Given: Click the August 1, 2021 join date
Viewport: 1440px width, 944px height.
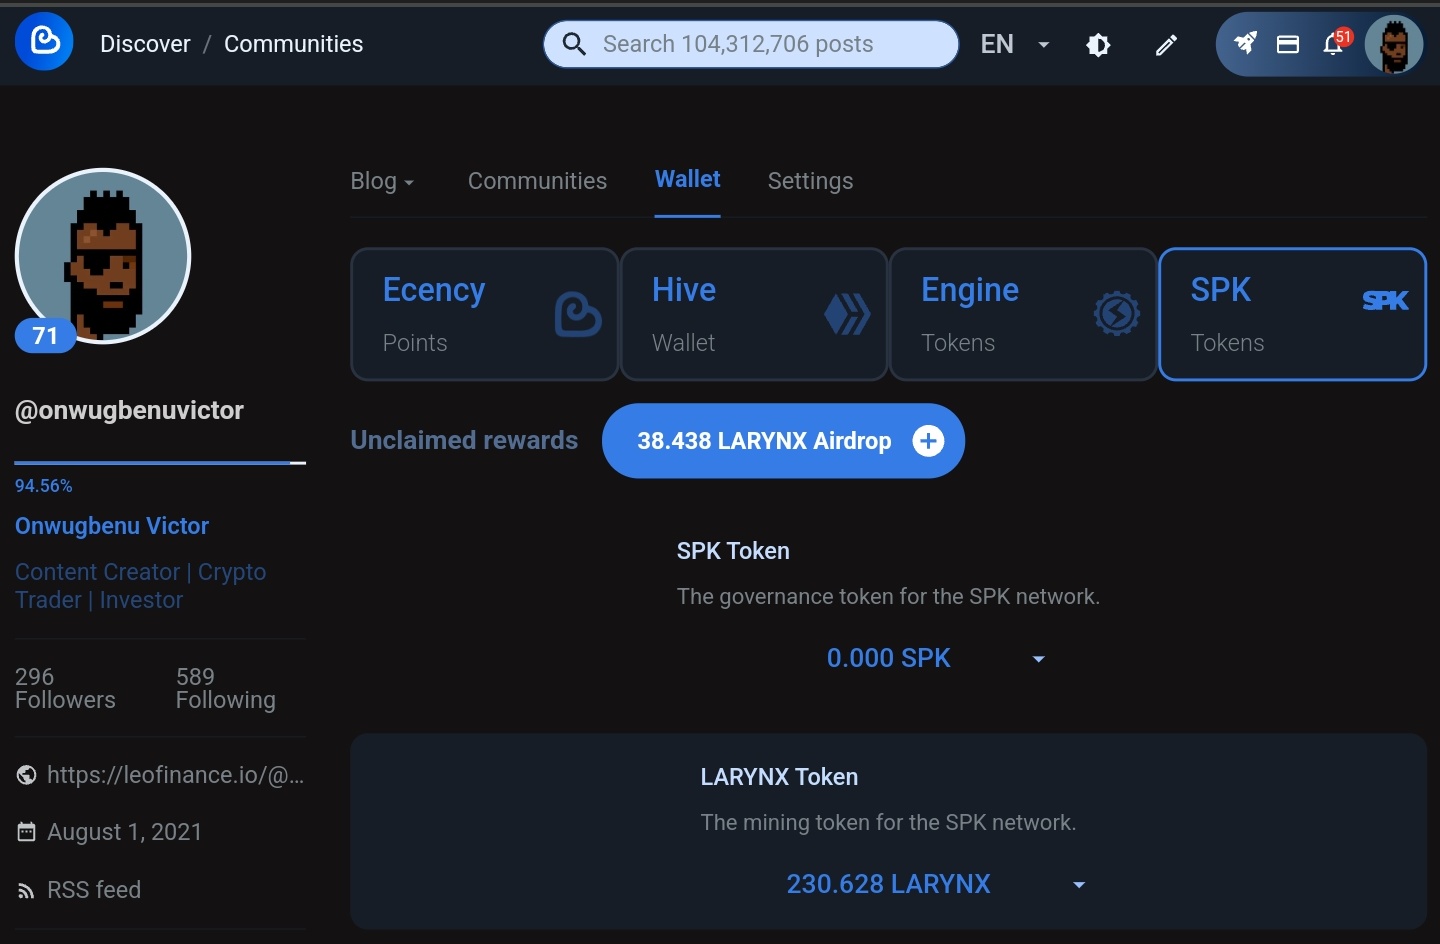Looking at the screenshot, I should (125, 832).
